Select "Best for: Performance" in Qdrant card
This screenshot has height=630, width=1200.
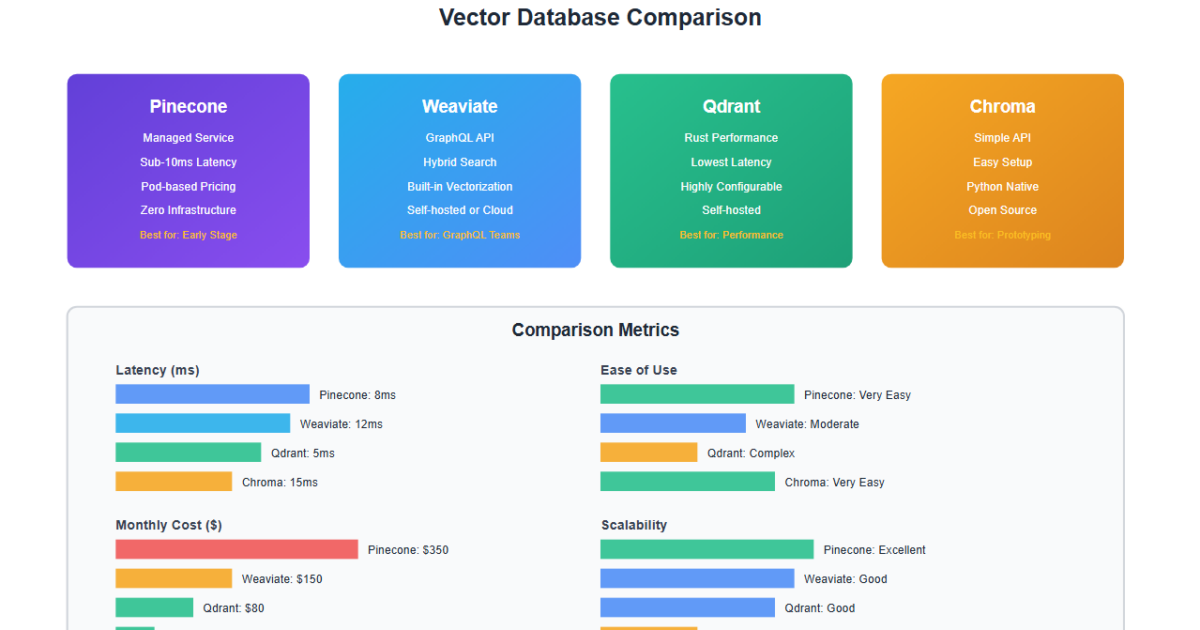coord(731,235)
